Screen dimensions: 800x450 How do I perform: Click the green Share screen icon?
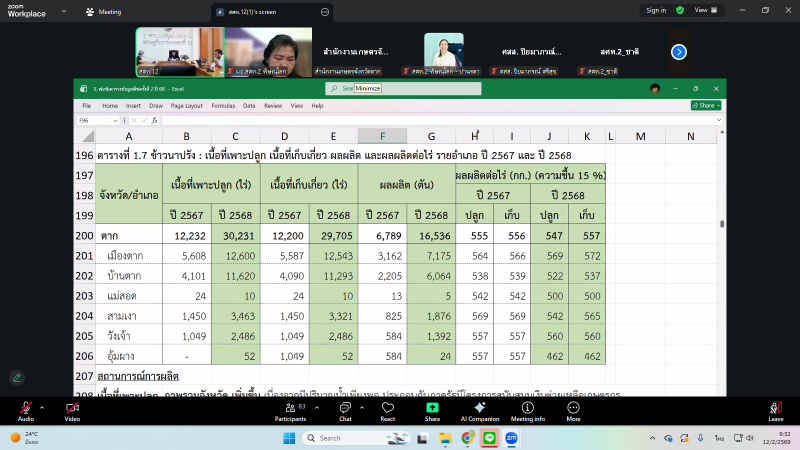pos(432,408)
